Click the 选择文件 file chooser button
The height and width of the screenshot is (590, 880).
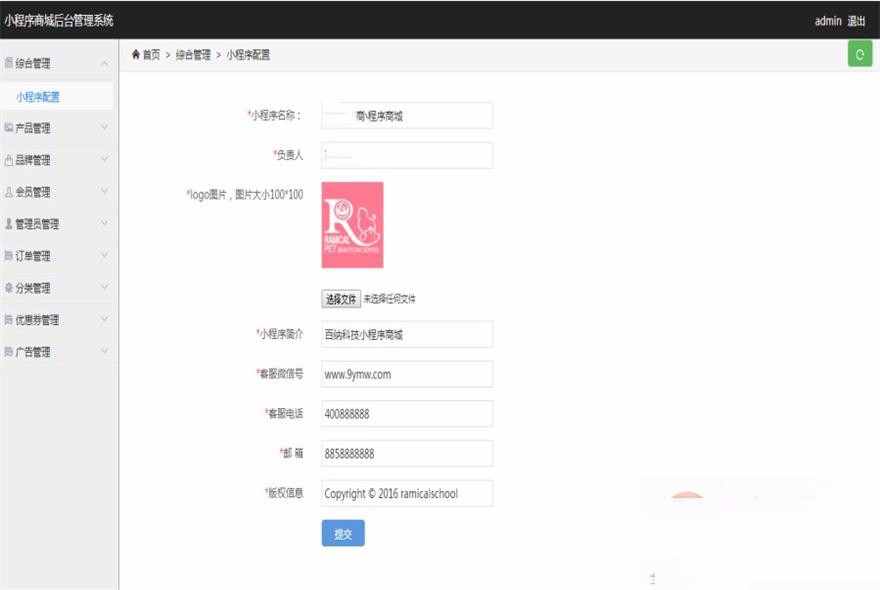342,298
